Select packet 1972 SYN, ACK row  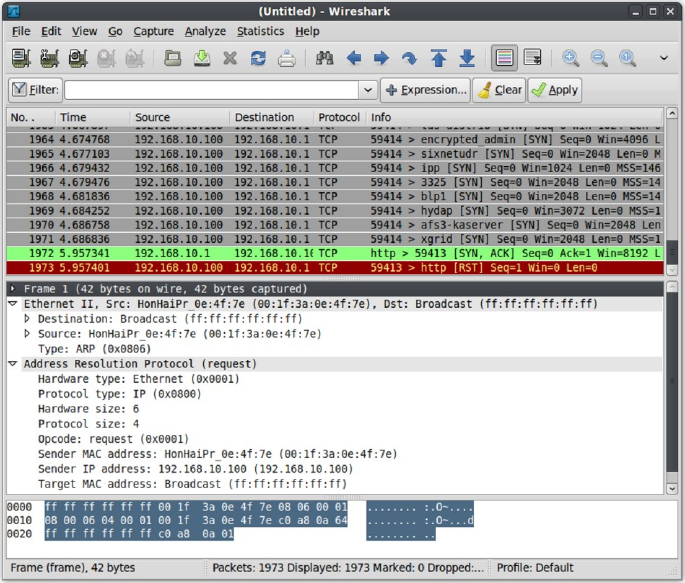tap(335, 253)
